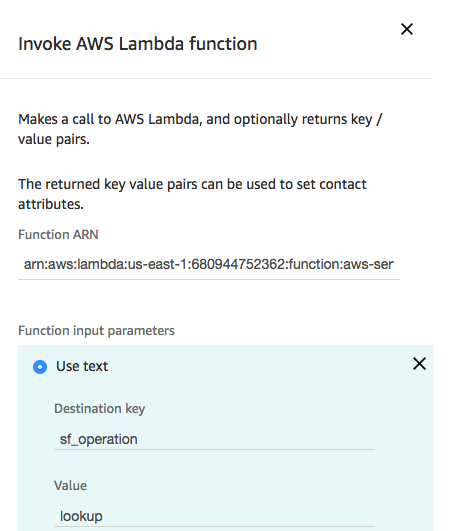The image size is (453, 531).
Task: Click the Use text option label
Action: [x=82, y=366]
